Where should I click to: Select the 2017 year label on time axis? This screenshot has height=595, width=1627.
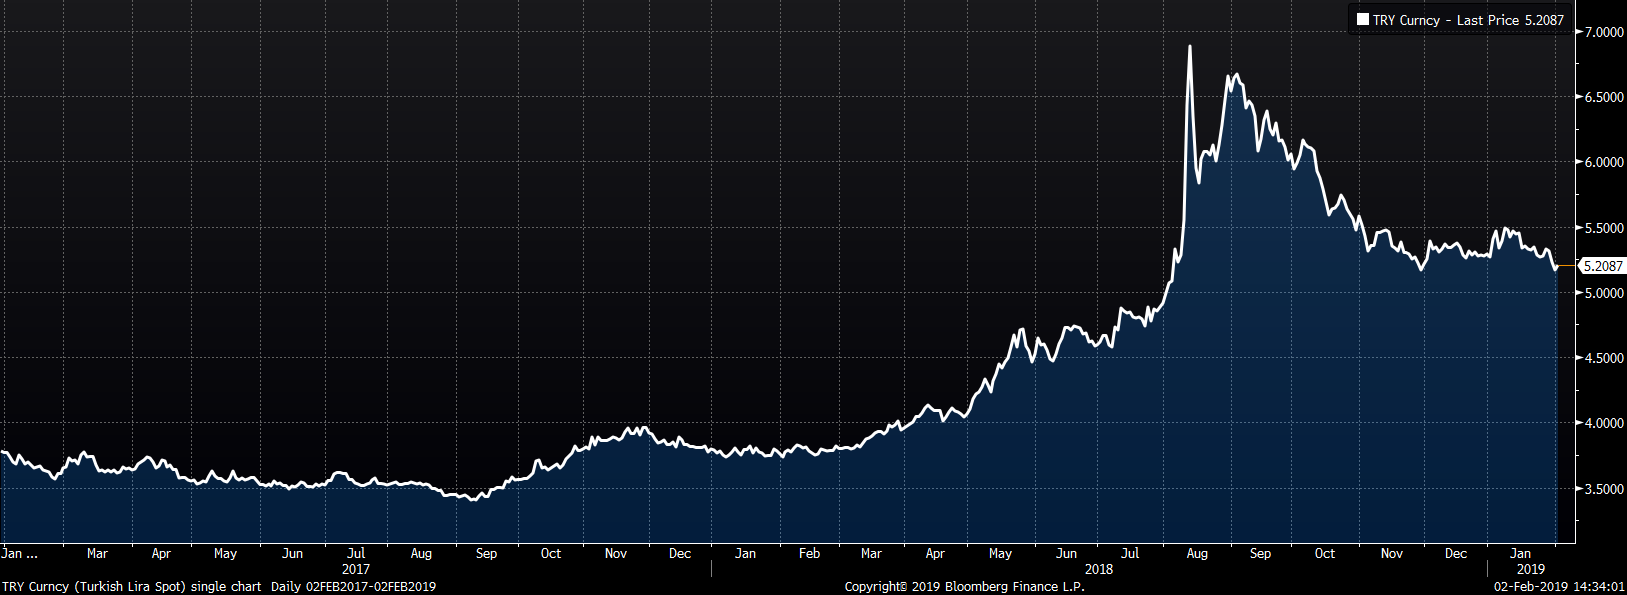click(356, 569)
